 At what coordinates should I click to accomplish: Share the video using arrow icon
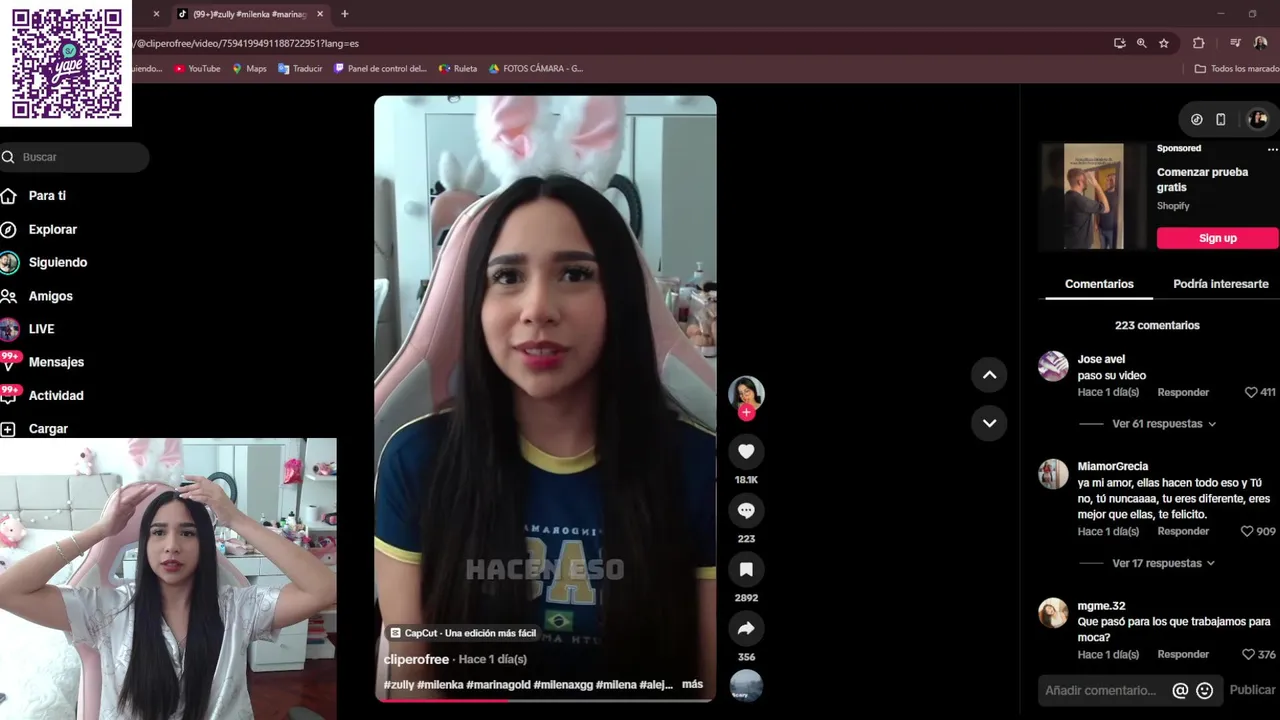[746, 629]
